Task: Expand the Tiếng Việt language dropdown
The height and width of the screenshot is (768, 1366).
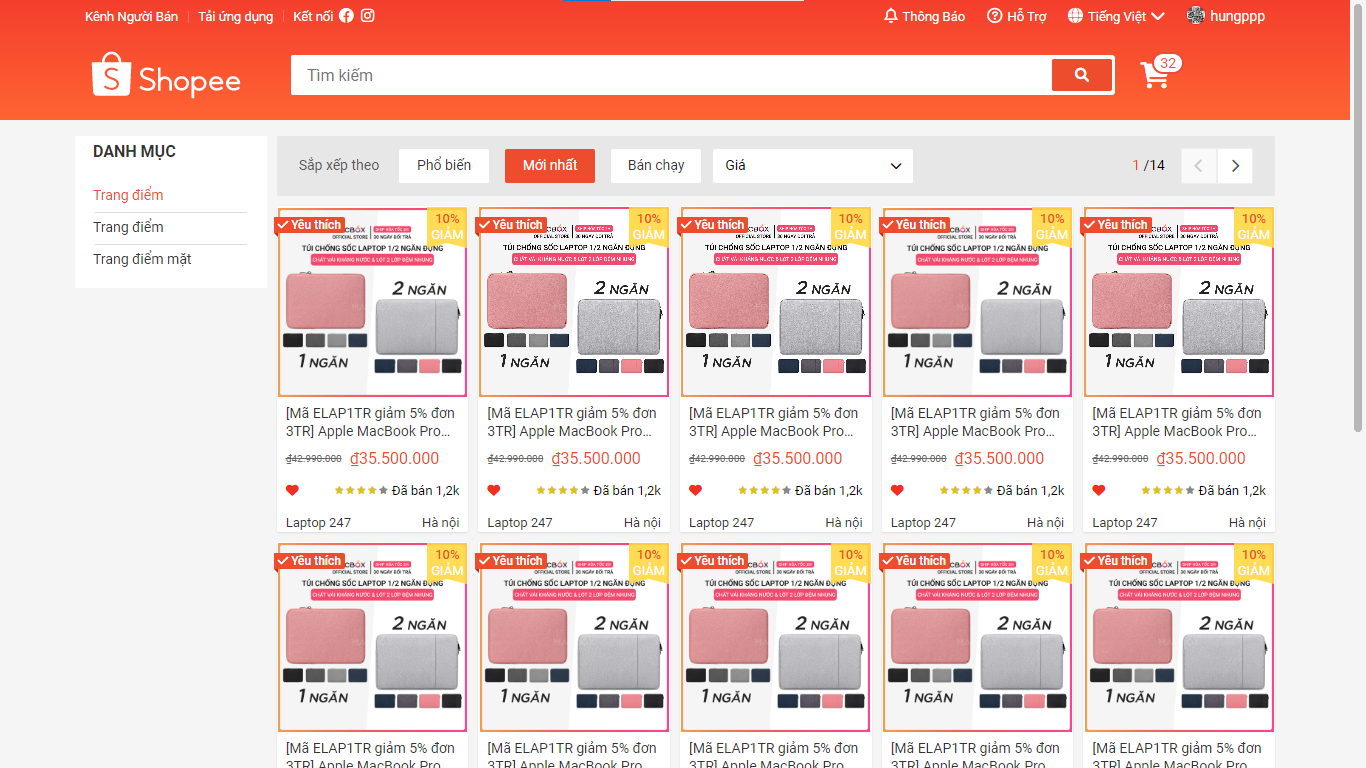Action: (x=1115, y=15)
